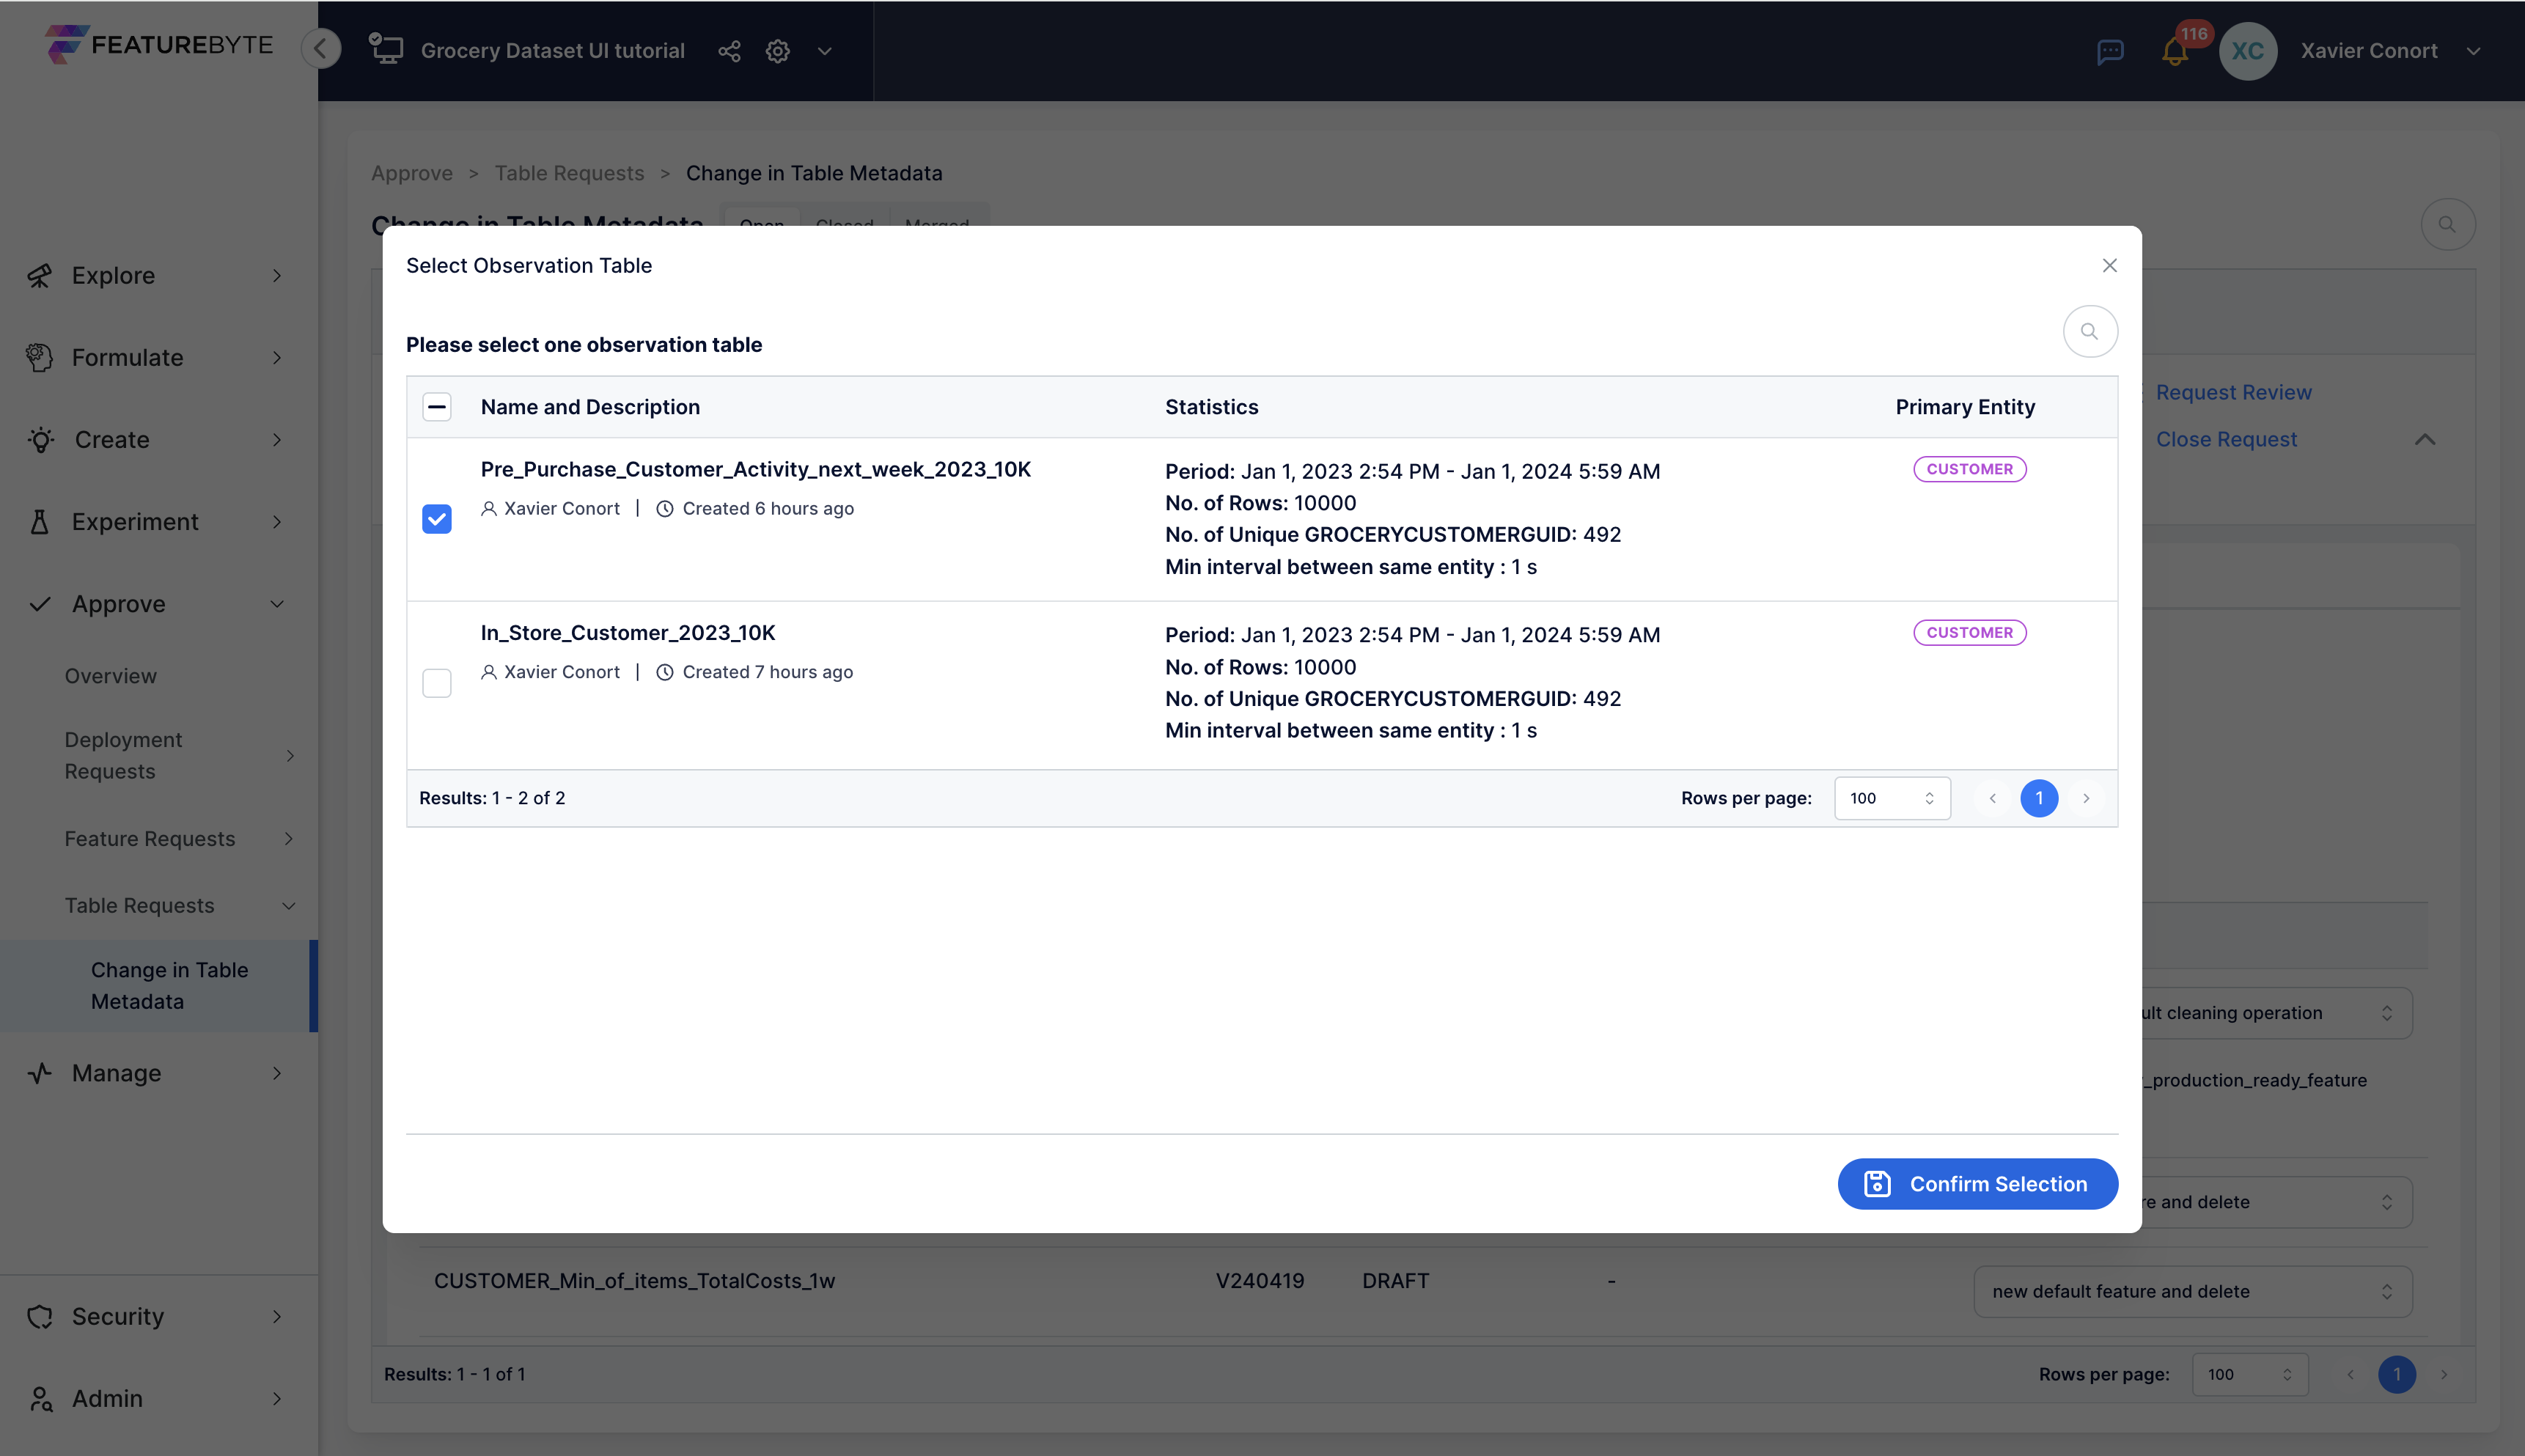Click the Manage pulse icon

[x=40, y=1073]
